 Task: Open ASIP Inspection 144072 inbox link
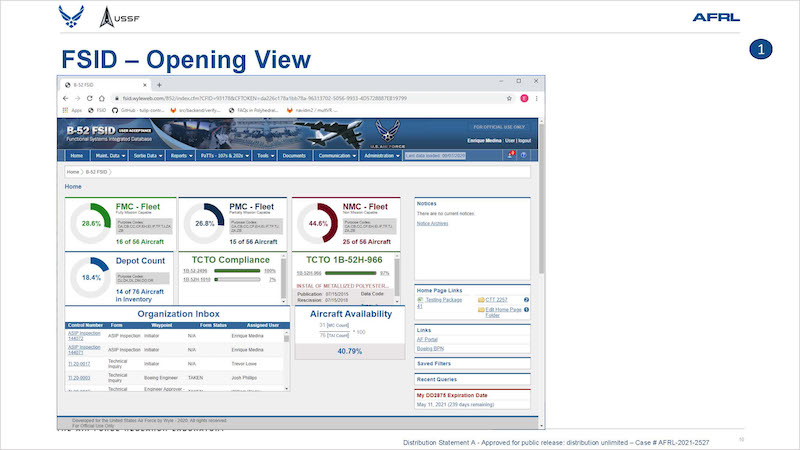coord(84,336)
